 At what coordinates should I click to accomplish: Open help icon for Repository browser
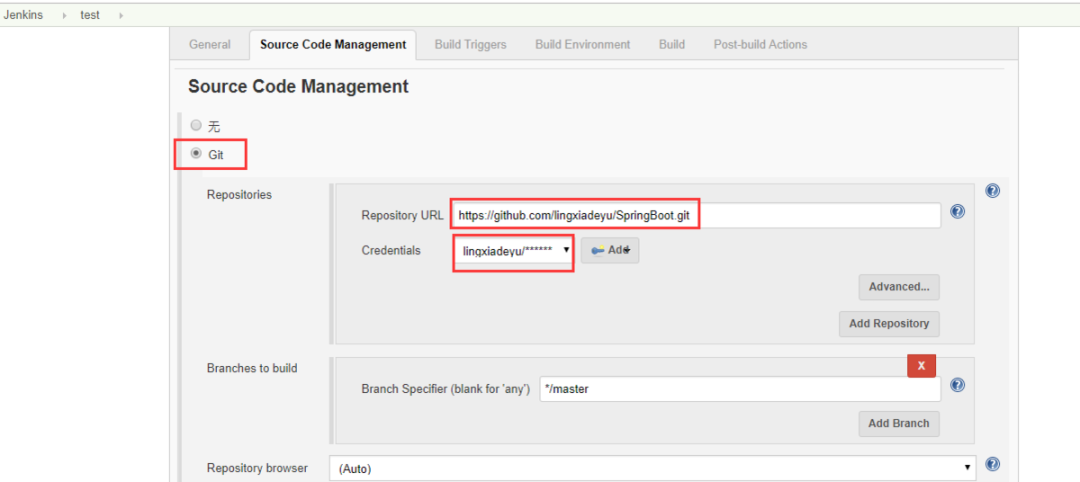[x=992, y=464]
